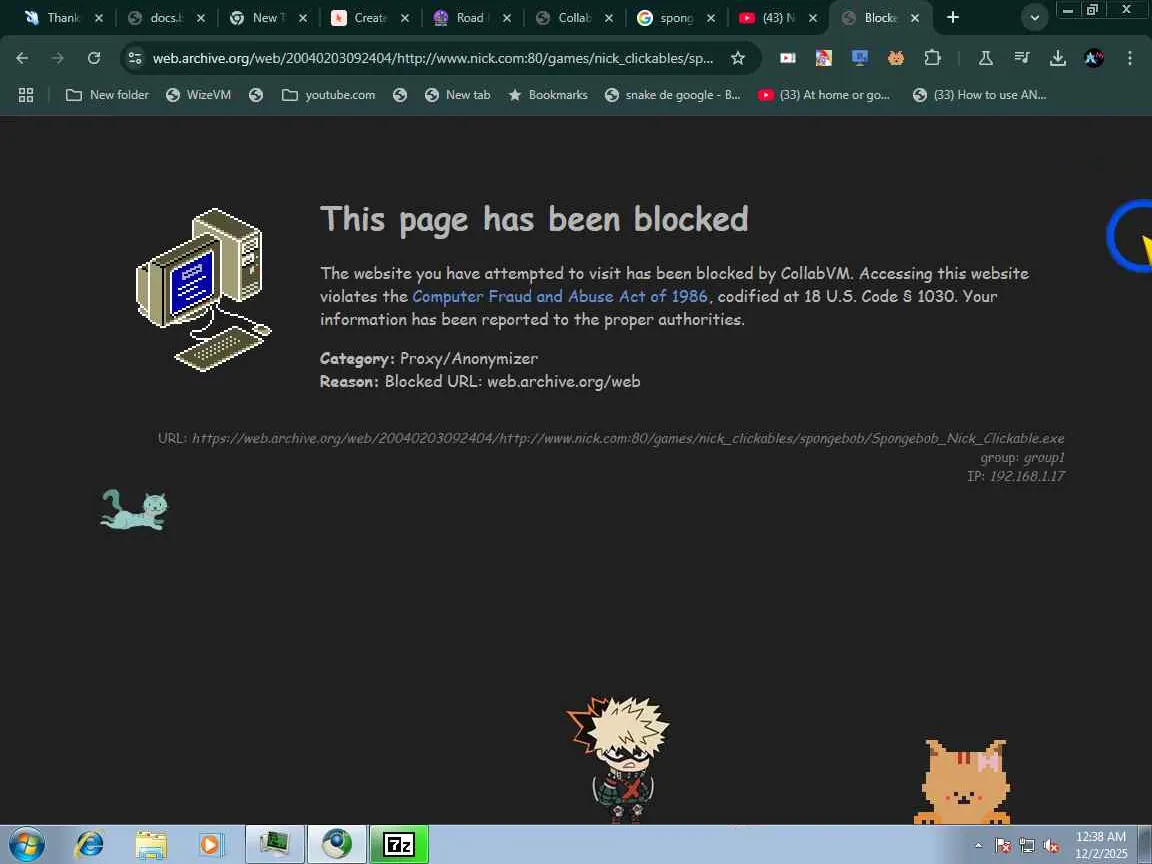
Task: Open the media controls icon
Action: coord(1022,58)
